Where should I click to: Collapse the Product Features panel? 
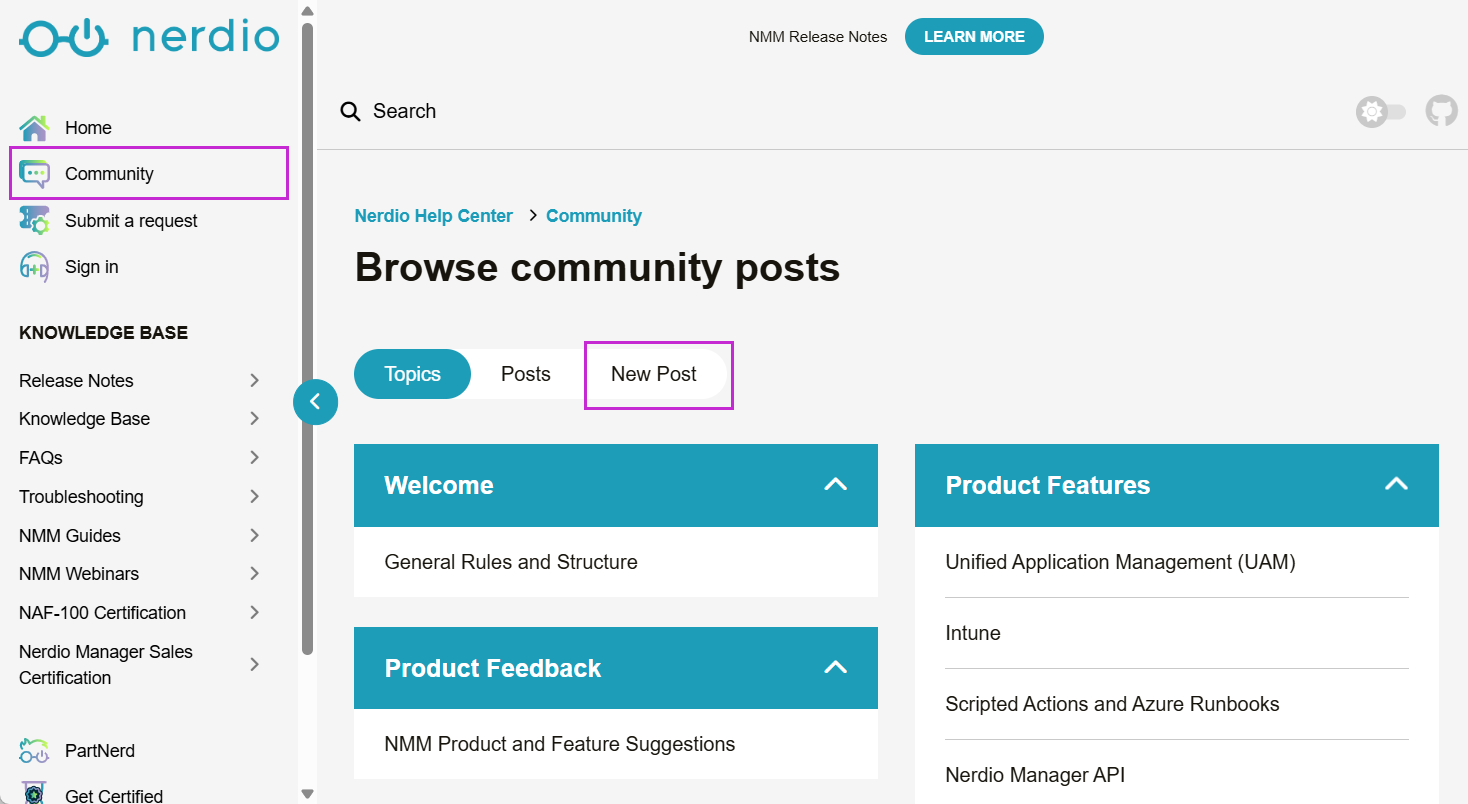(1396, 484)
